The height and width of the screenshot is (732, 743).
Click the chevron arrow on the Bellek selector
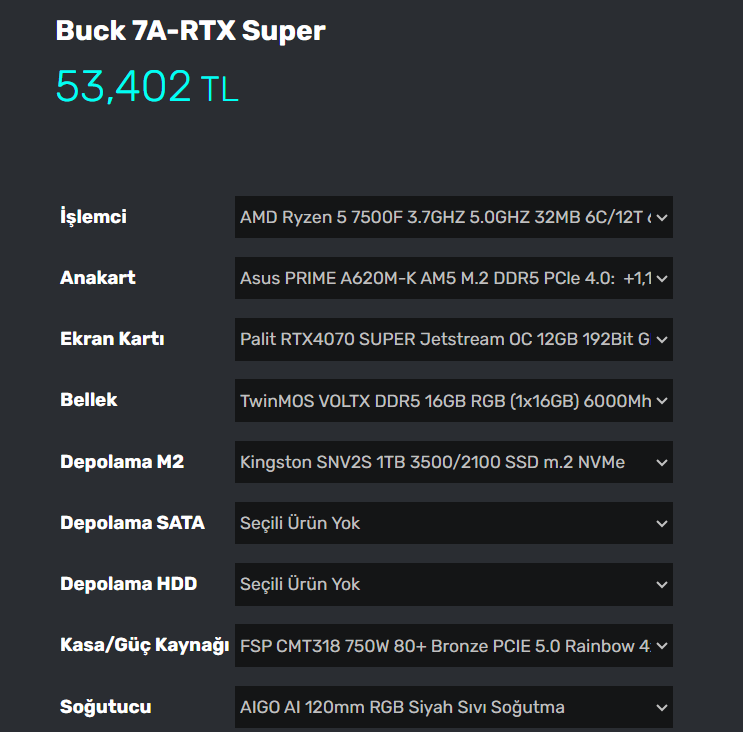(661, 401)
